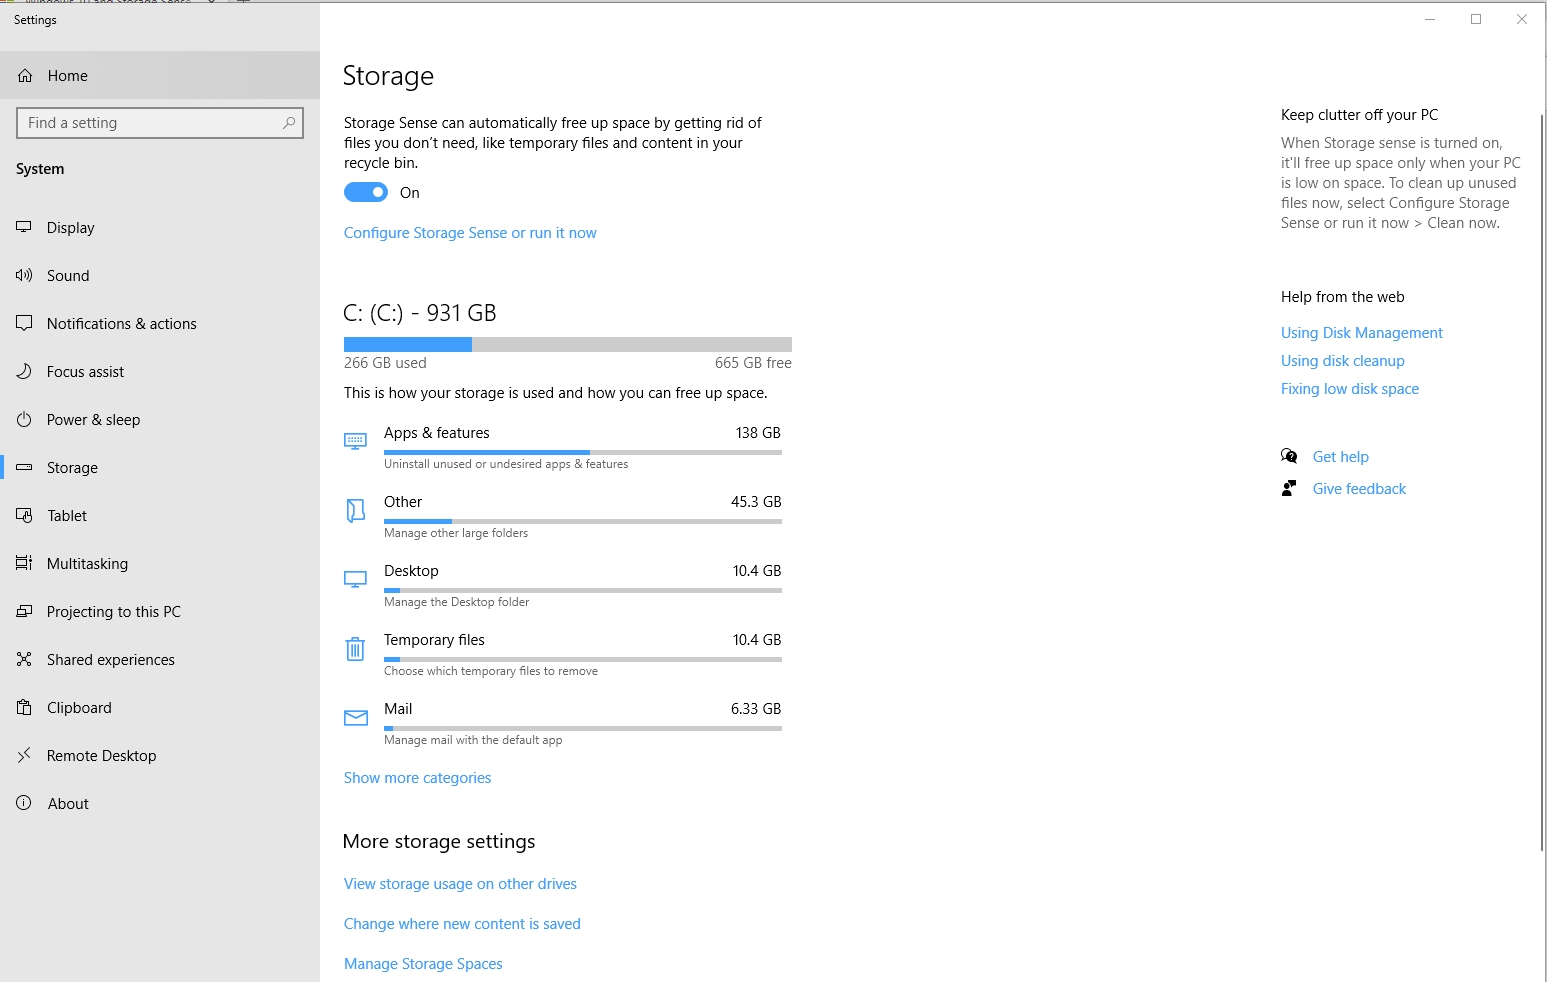Switch to the About settings page

68,803
